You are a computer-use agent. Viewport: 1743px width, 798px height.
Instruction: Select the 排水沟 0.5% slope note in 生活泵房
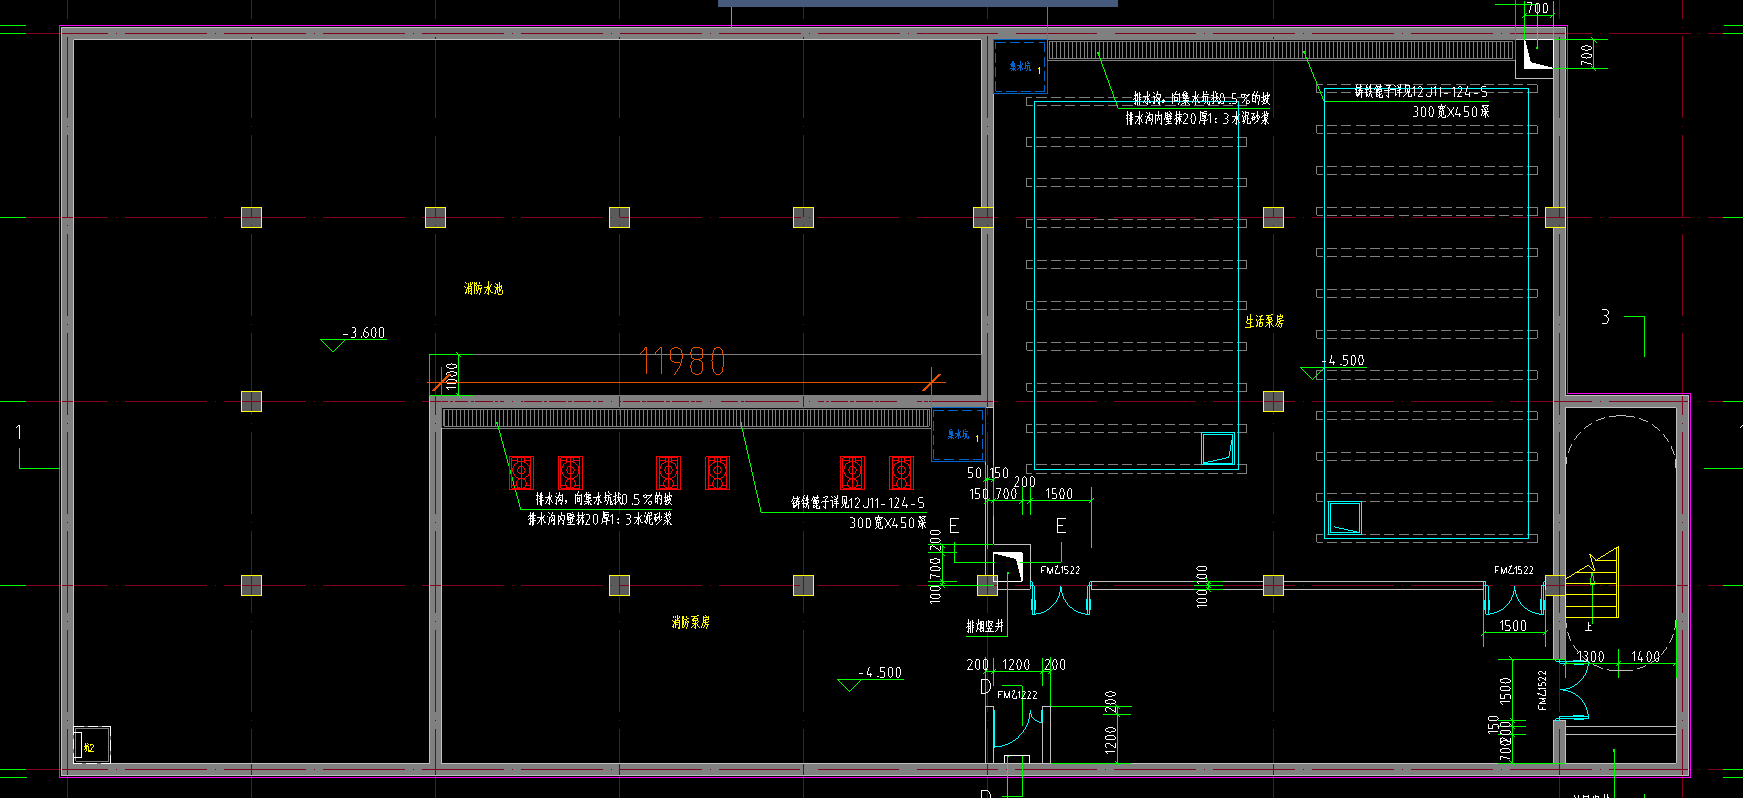(x=1201, y=98)
